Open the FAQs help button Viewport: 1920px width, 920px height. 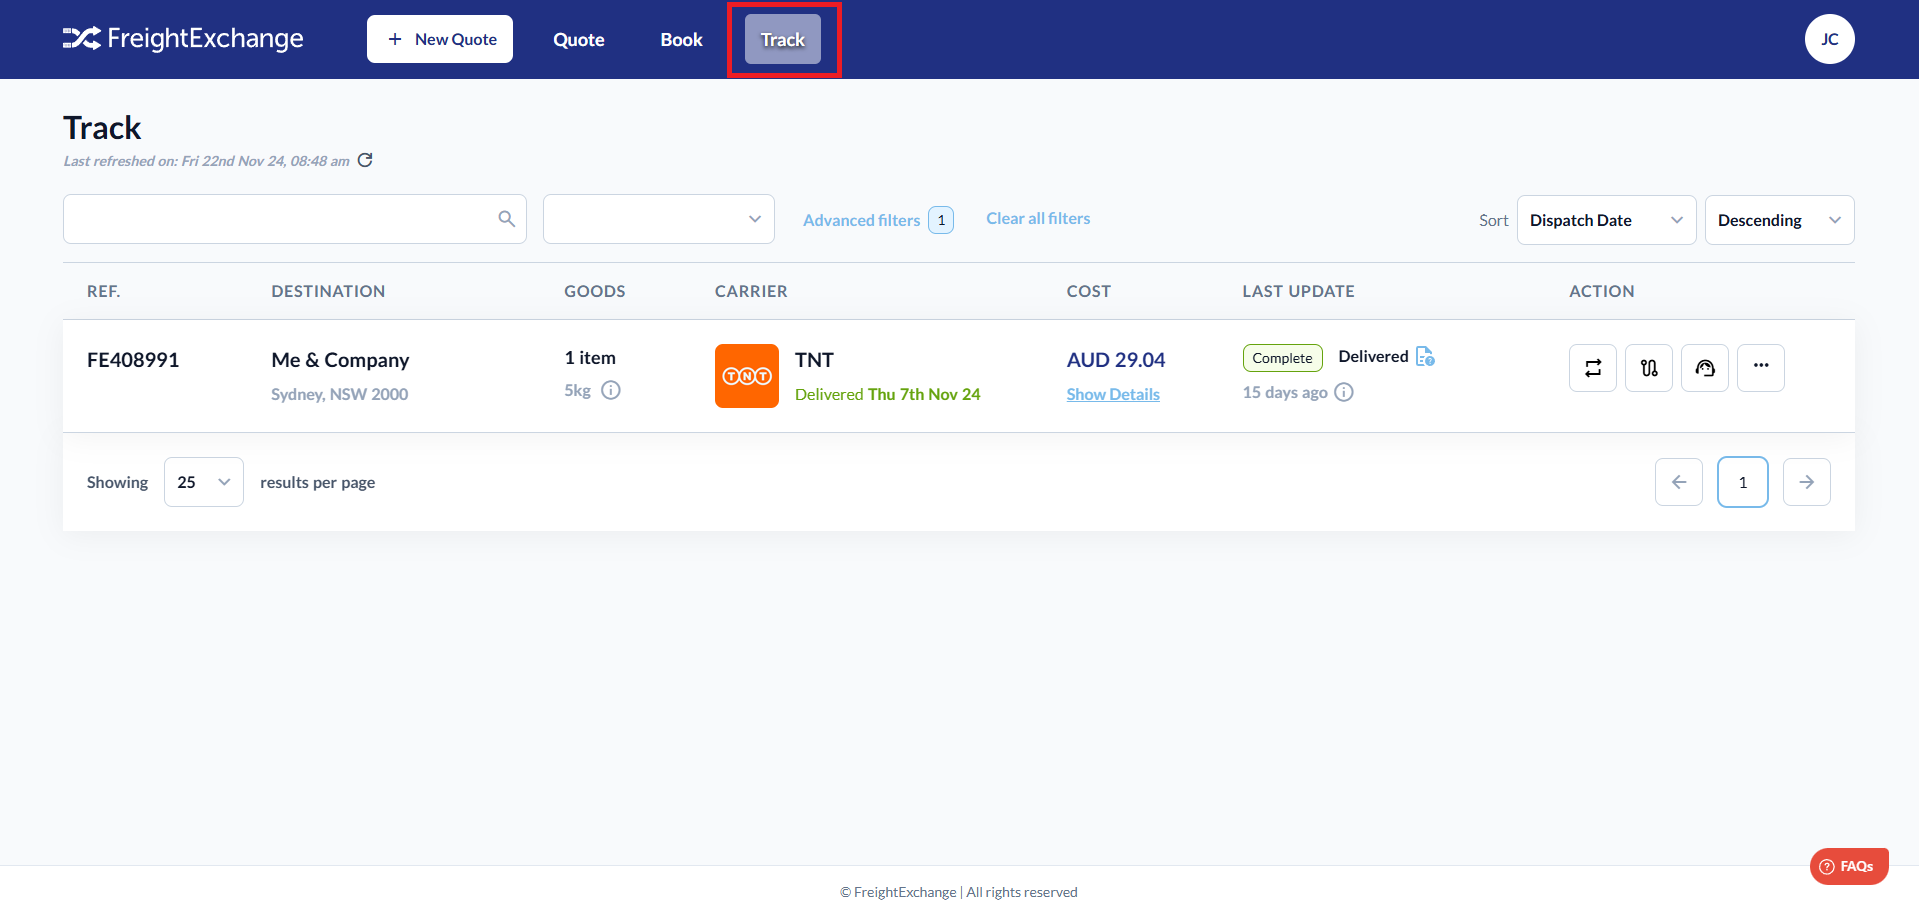click(x=1849, y=866)
